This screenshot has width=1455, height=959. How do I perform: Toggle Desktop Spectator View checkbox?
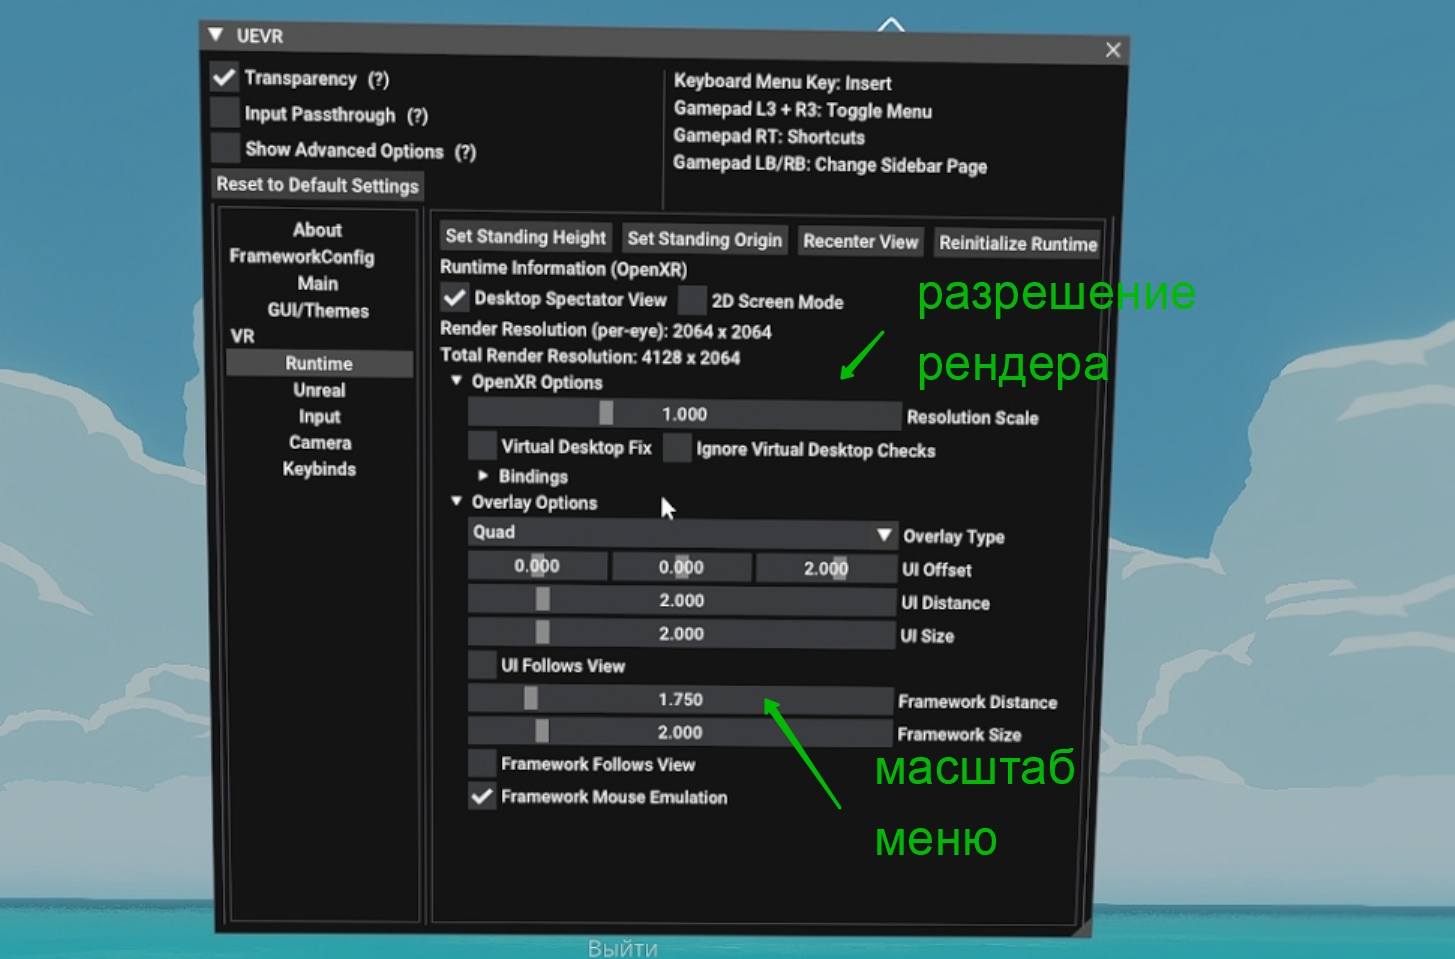(455, 298)
